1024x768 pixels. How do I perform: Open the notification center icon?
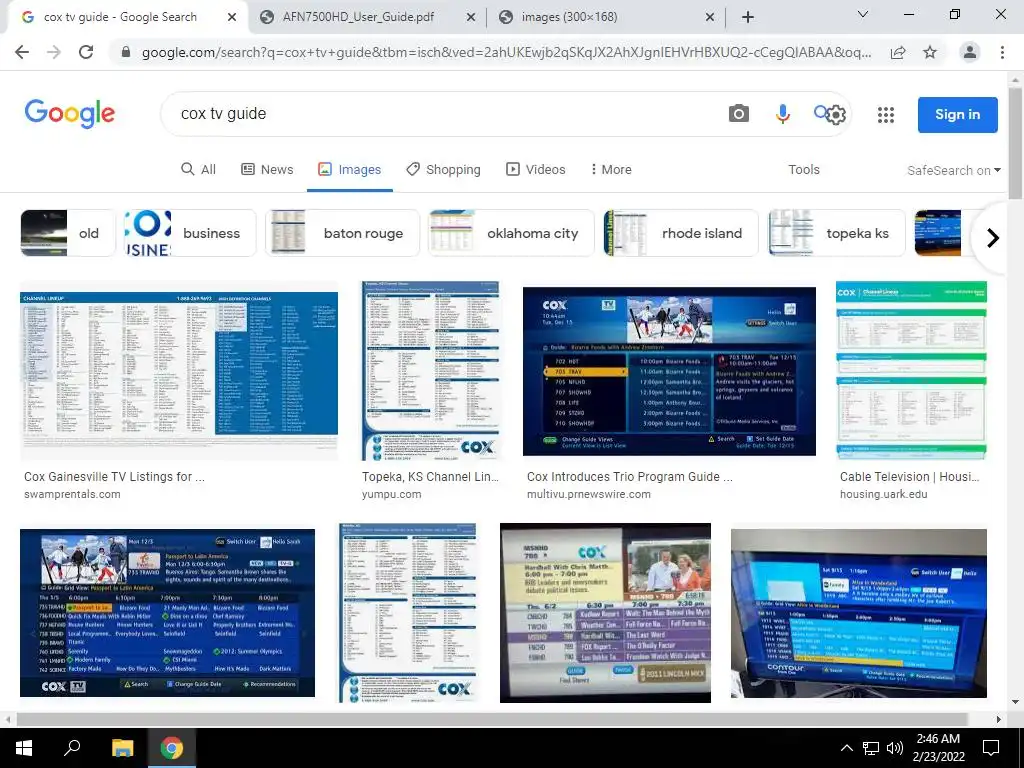pyautogui.click(x=991, y=748)
